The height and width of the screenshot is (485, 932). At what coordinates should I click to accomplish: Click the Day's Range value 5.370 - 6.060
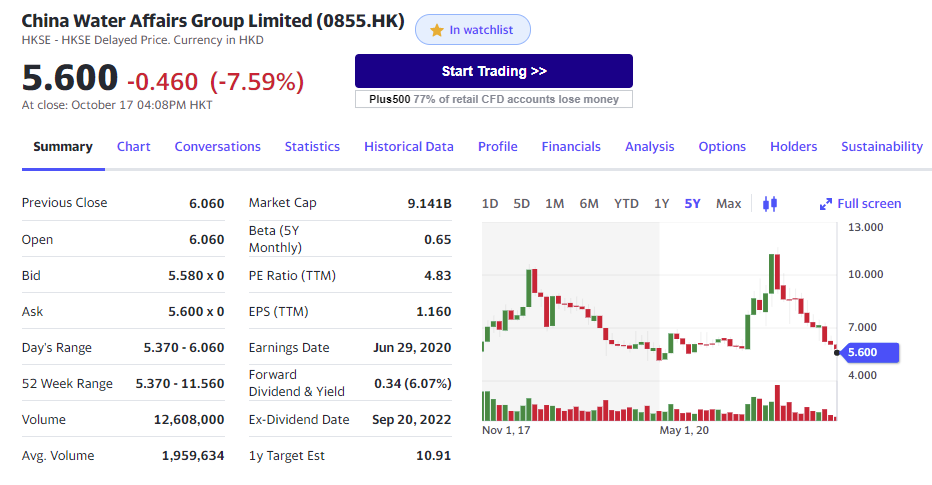184,348
